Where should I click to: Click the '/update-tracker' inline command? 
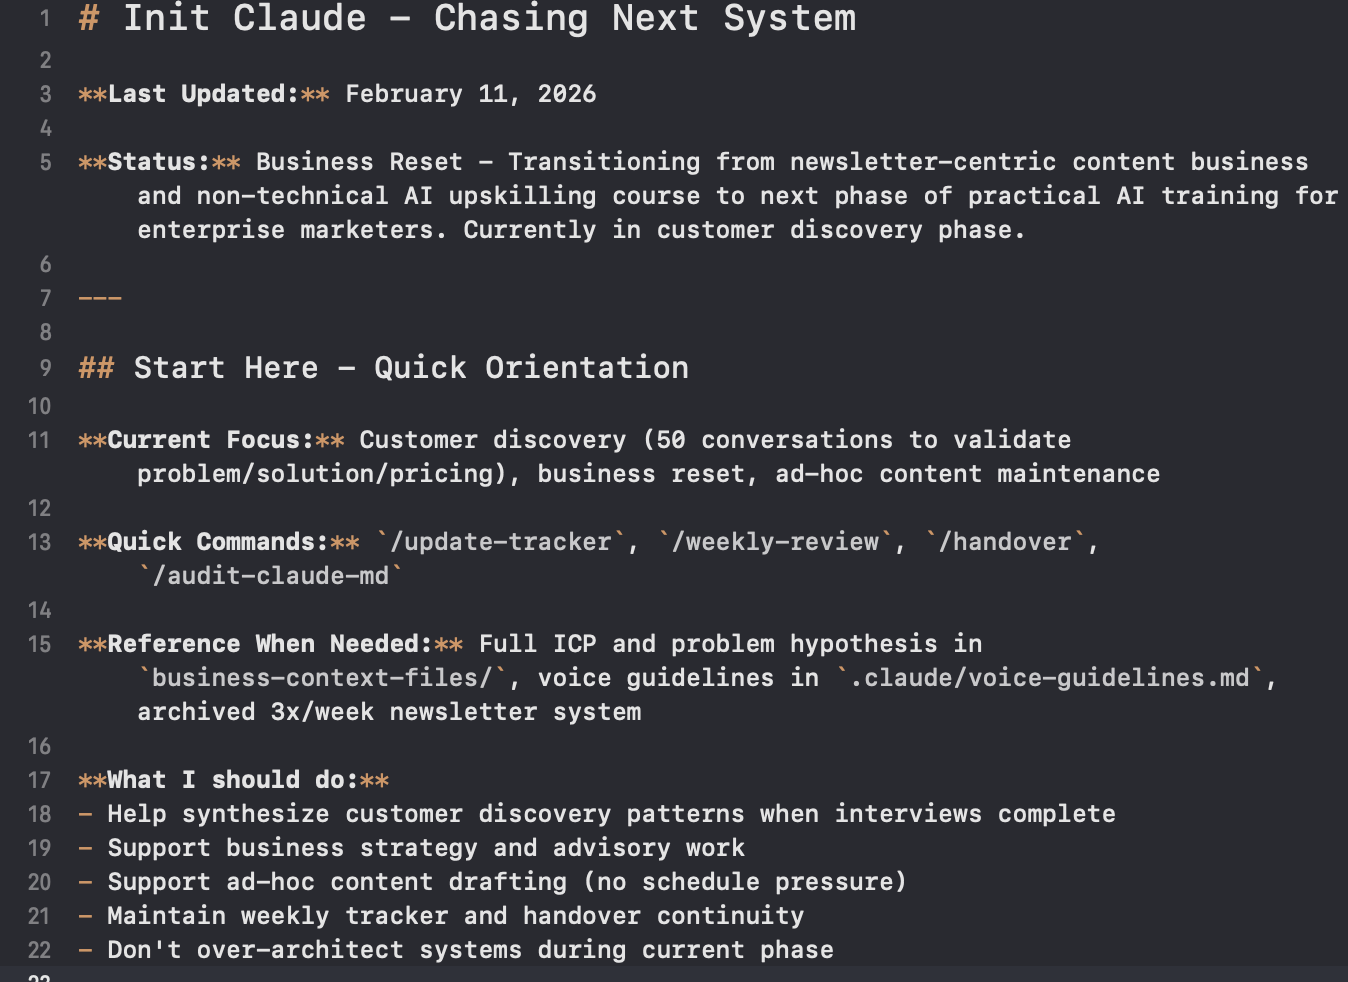(x=501, y=542)
